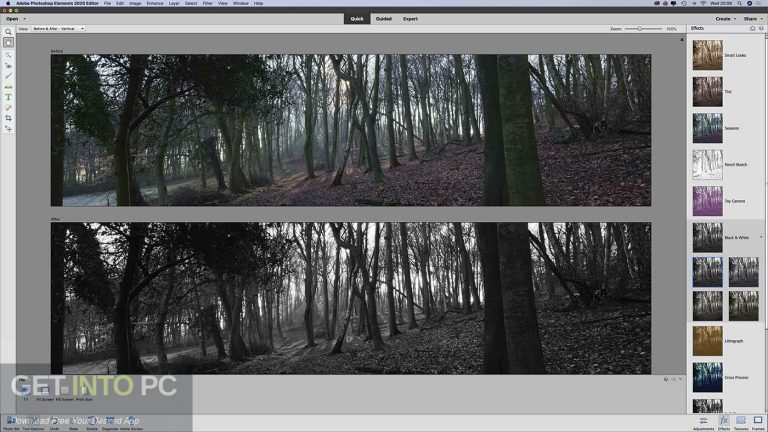The image size is (768, 432).
Task: Open the Enhance menu
Action: click(x=155, y=3)
